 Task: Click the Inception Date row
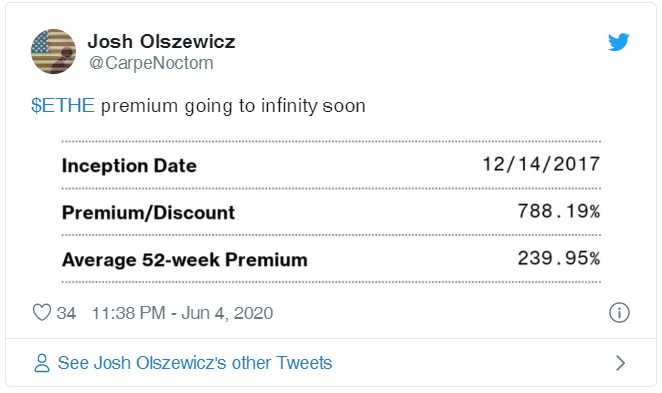pyautogui.click(x=331, y=165)
